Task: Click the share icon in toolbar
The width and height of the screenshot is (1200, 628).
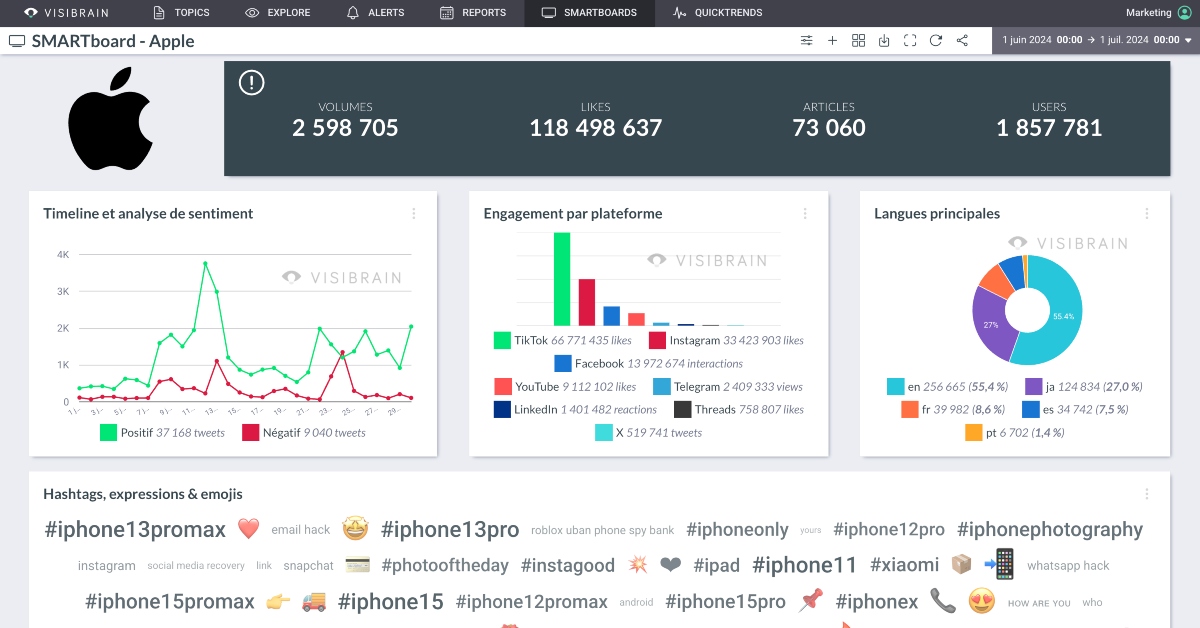Action: [x=962, y=41]
